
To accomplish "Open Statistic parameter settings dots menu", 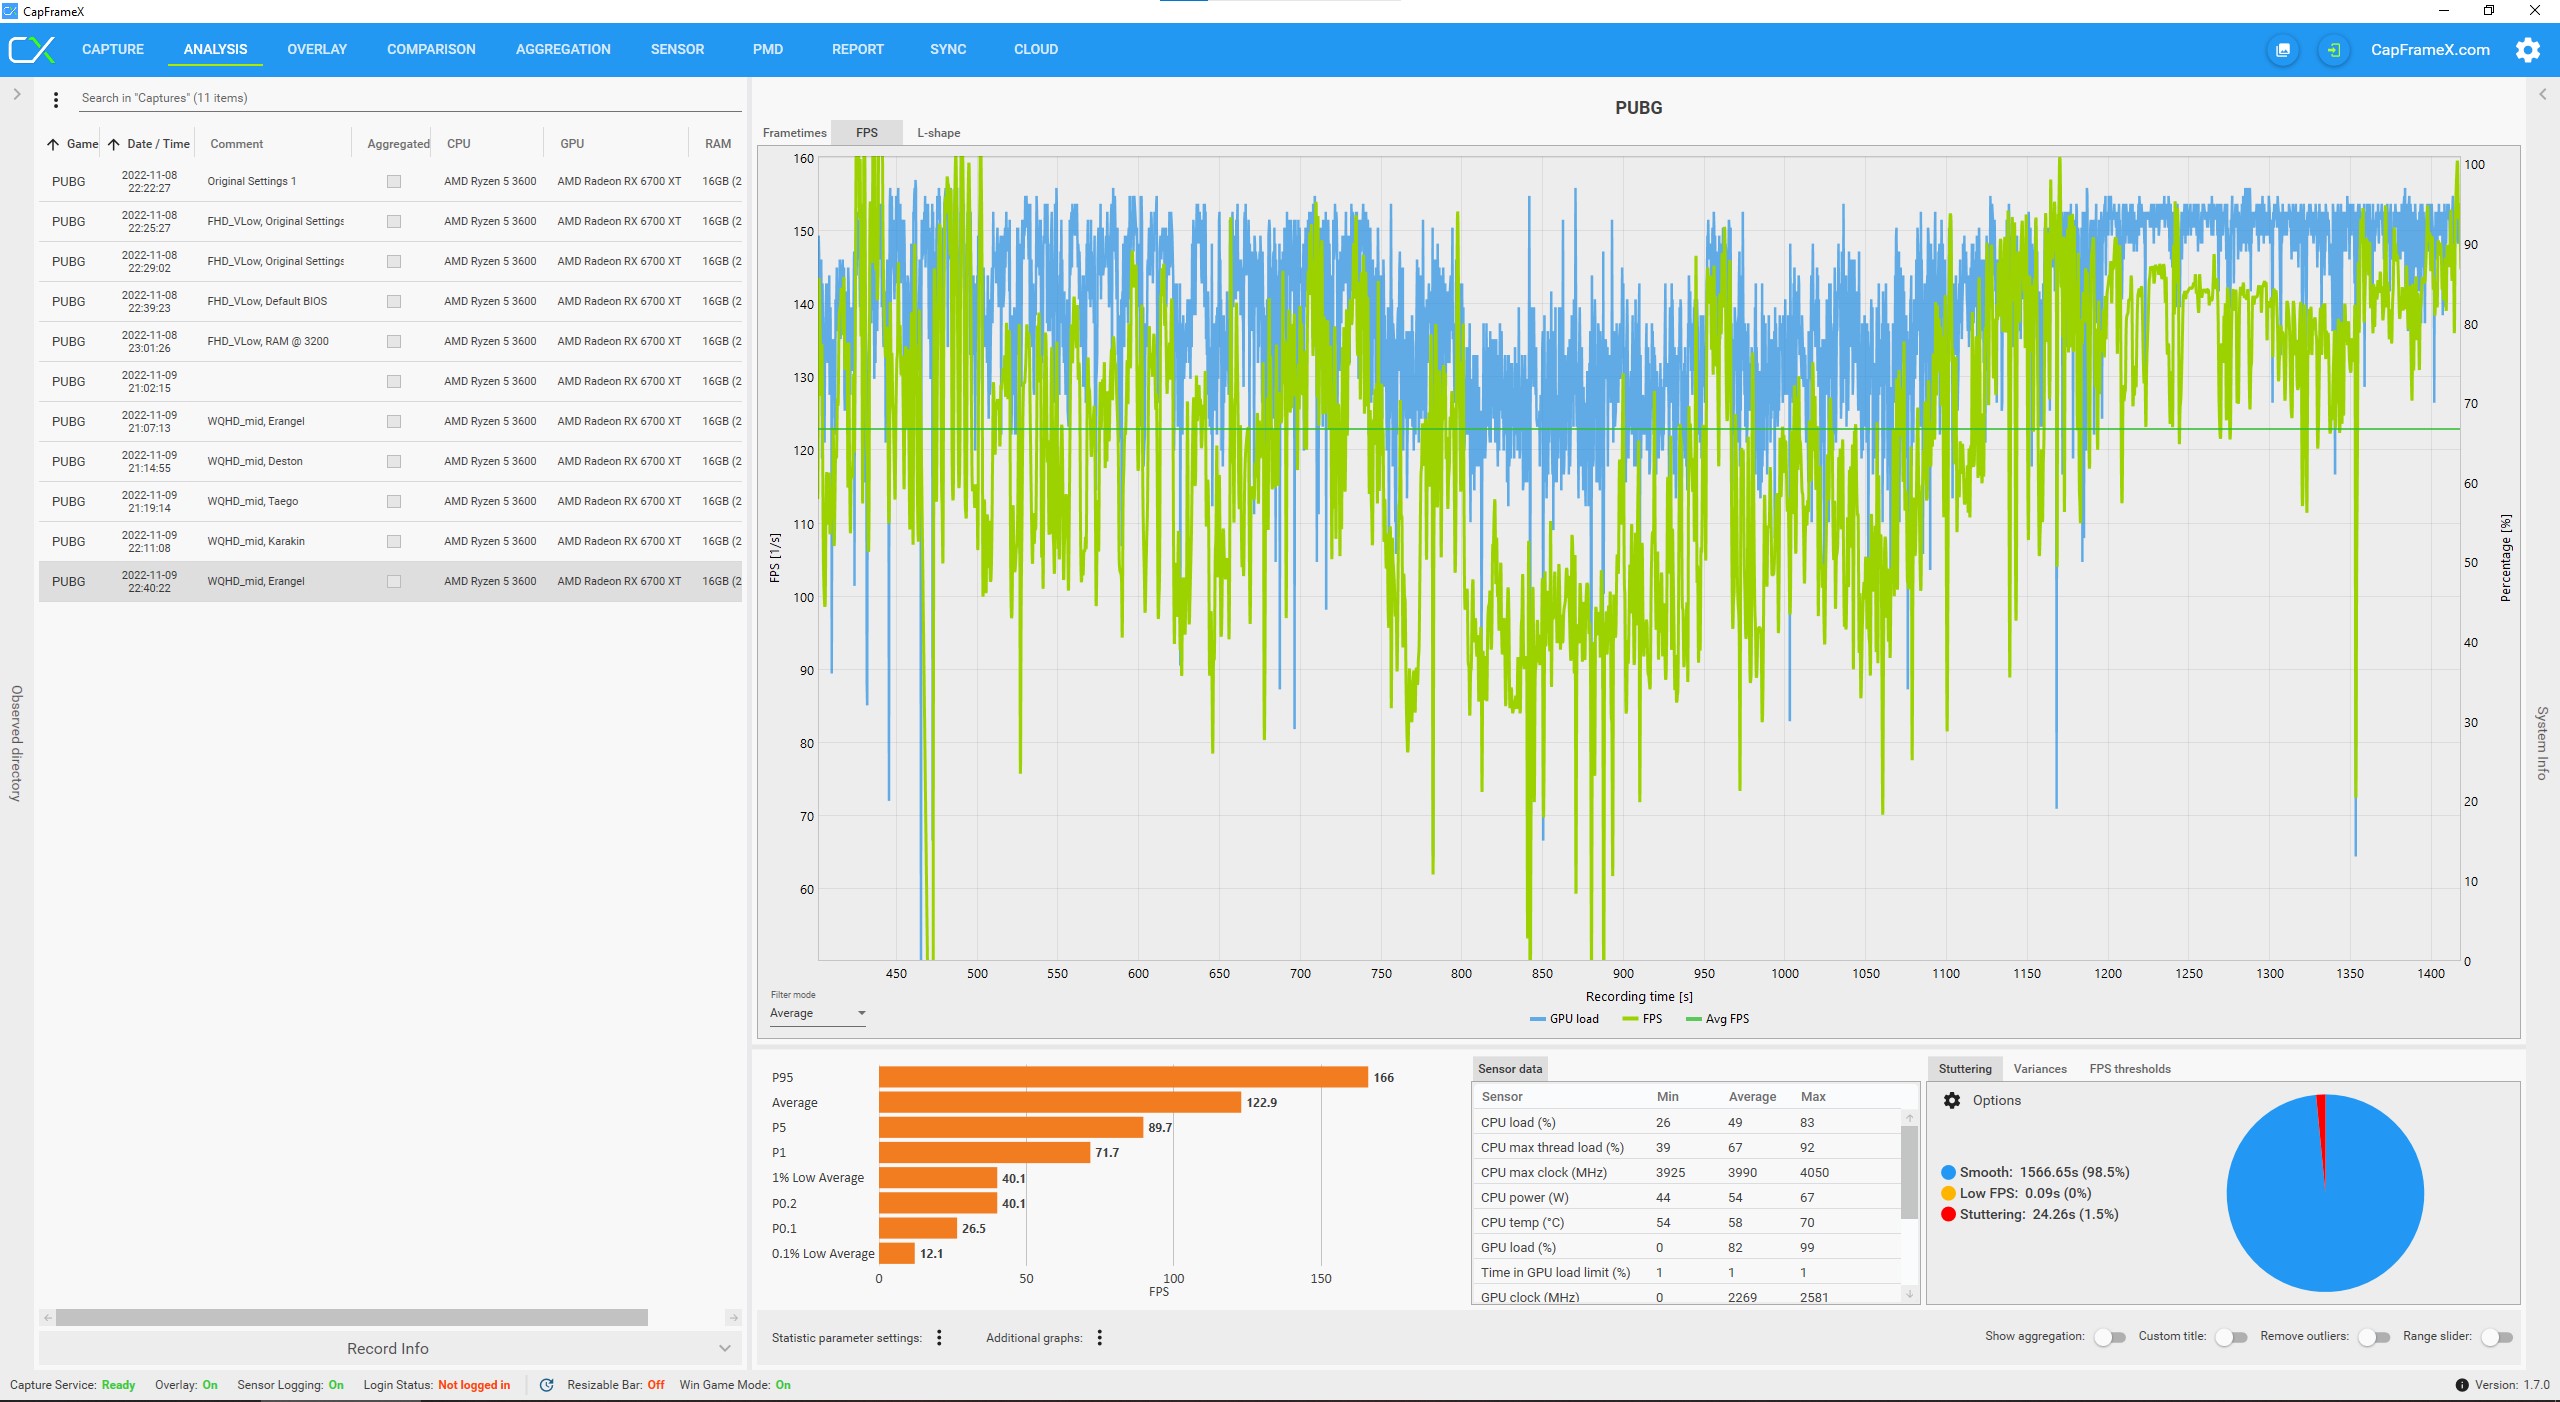I will tap(939, 1338).
